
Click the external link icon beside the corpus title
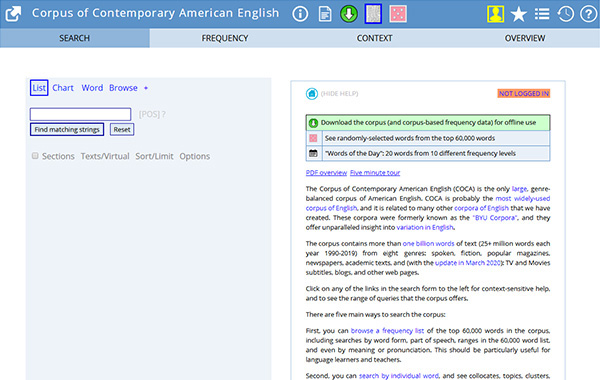(x=13, y=14)
